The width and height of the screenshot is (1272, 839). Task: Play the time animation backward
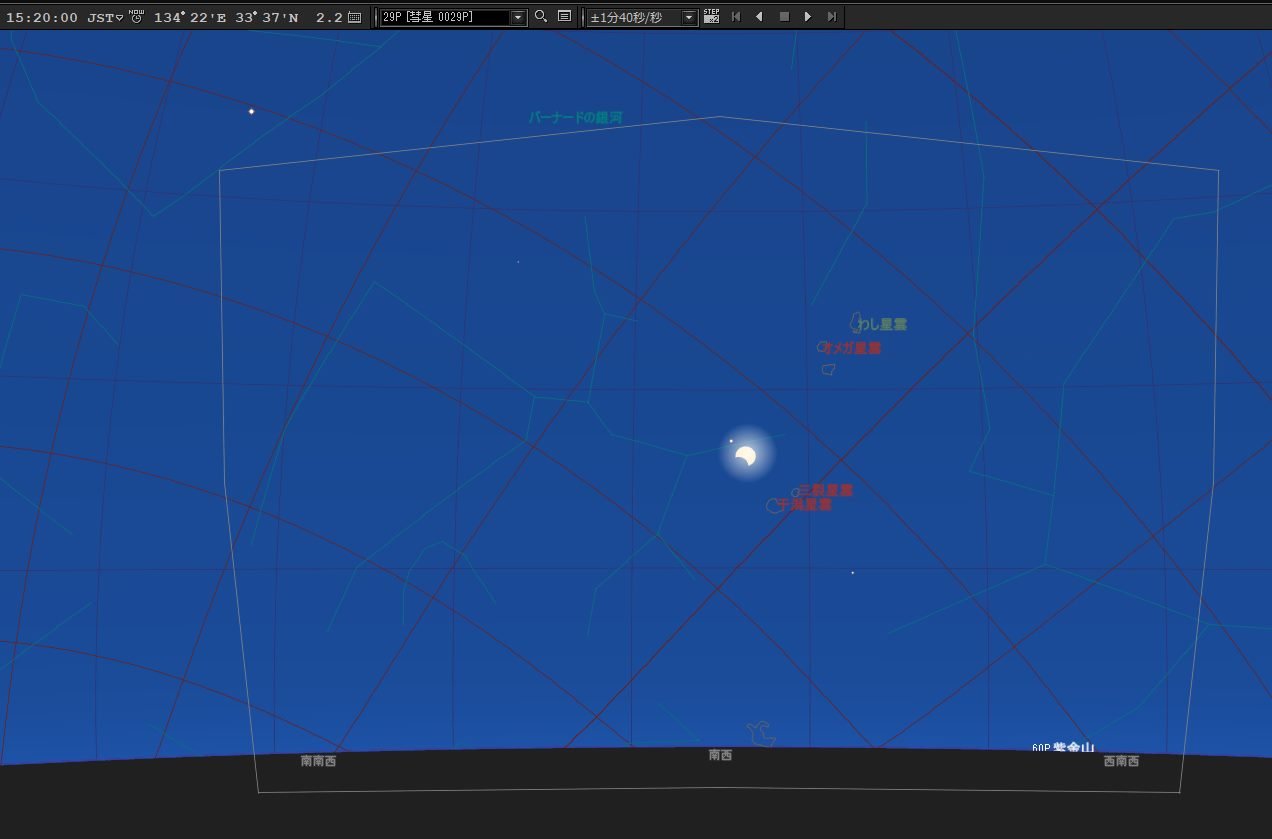point(759,17)
